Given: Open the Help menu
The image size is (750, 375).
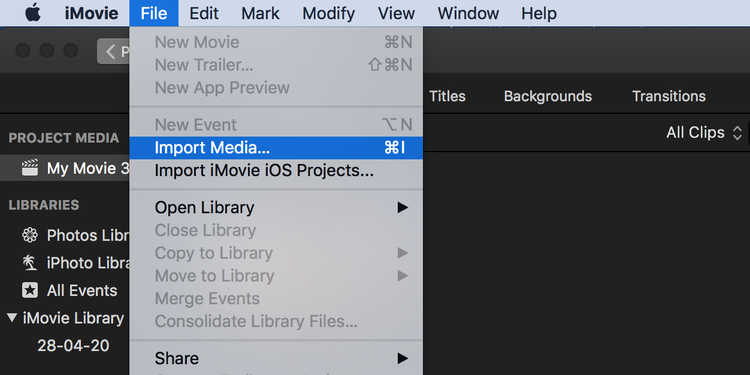Looking at the screenshot, I should tap(539, 13).
